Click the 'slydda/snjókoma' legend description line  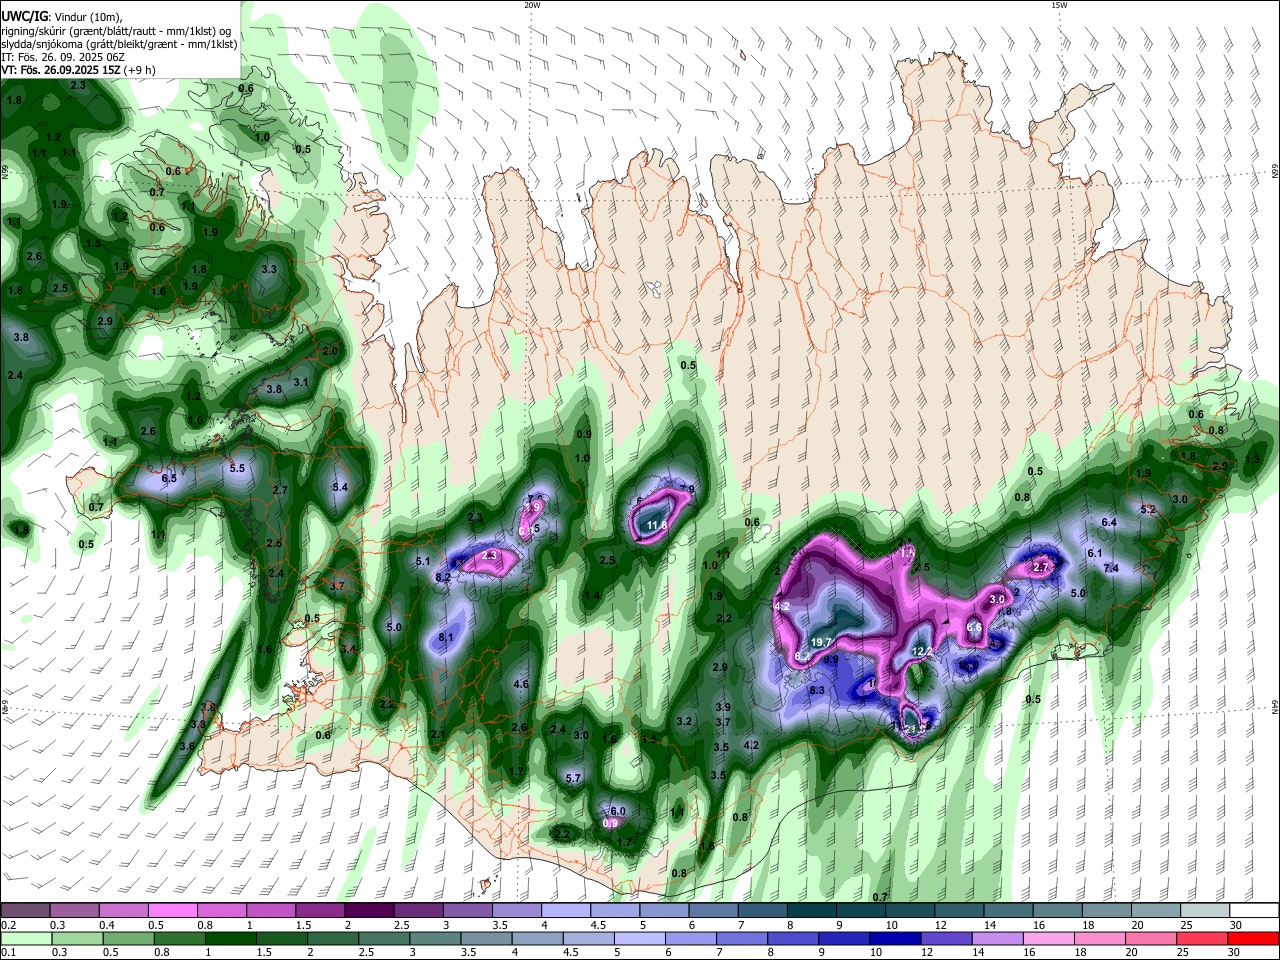(x=120, y=44)
